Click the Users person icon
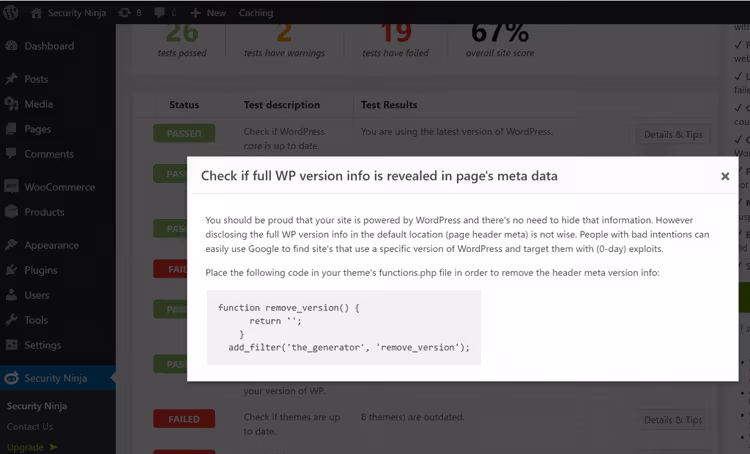Screen dimensions: 750x454 (x=11, y=295)
